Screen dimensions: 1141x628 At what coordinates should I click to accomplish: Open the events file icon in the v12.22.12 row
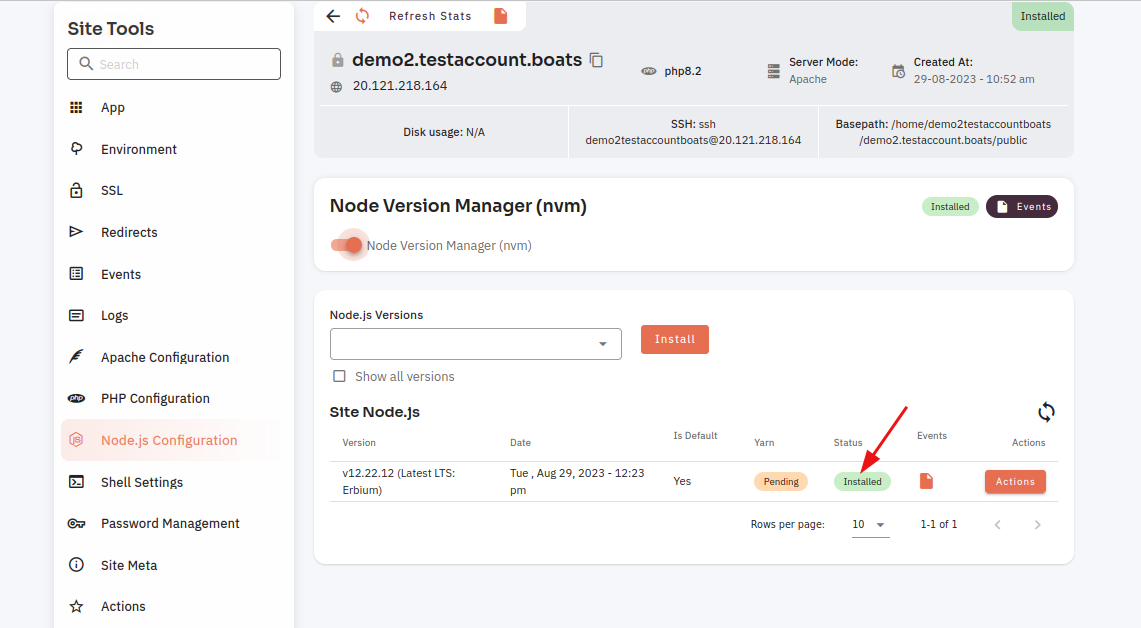(x=926, y=481)
